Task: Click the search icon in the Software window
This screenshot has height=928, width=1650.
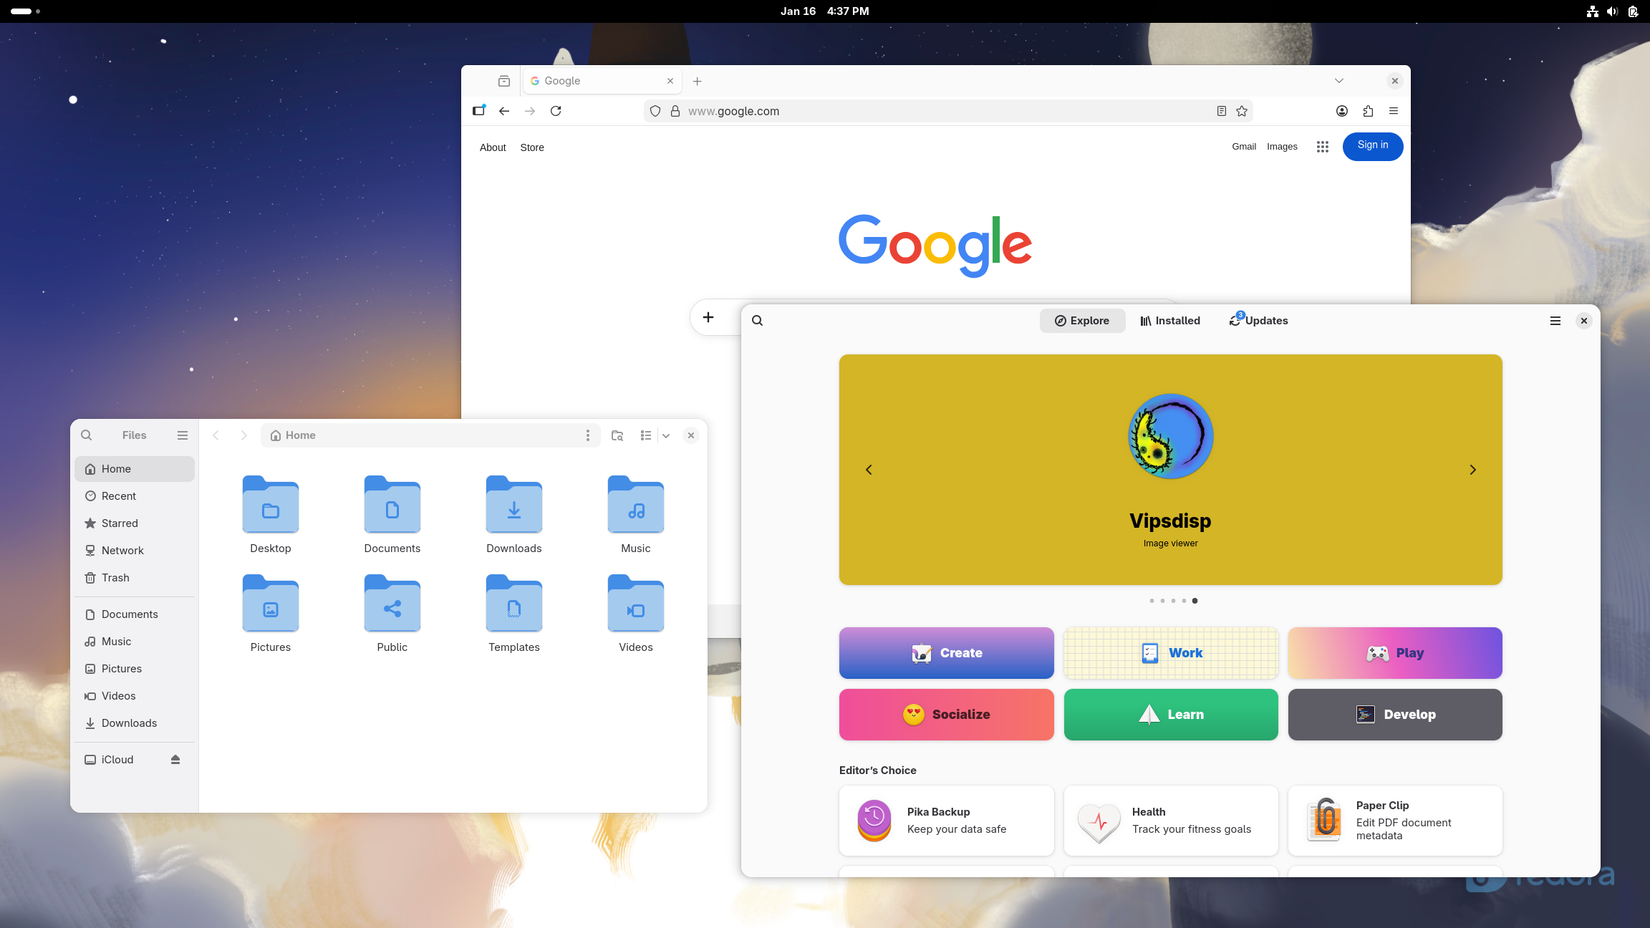Action: (x=757, y=321)
